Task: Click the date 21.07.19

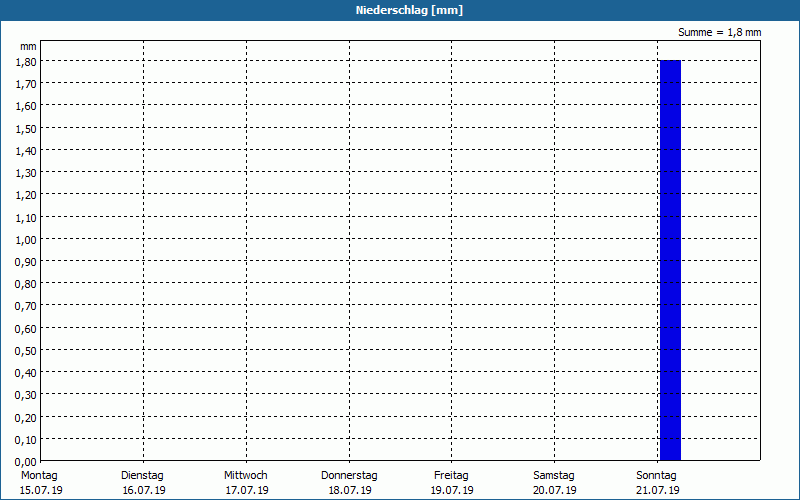Action: tap(658, 490)
